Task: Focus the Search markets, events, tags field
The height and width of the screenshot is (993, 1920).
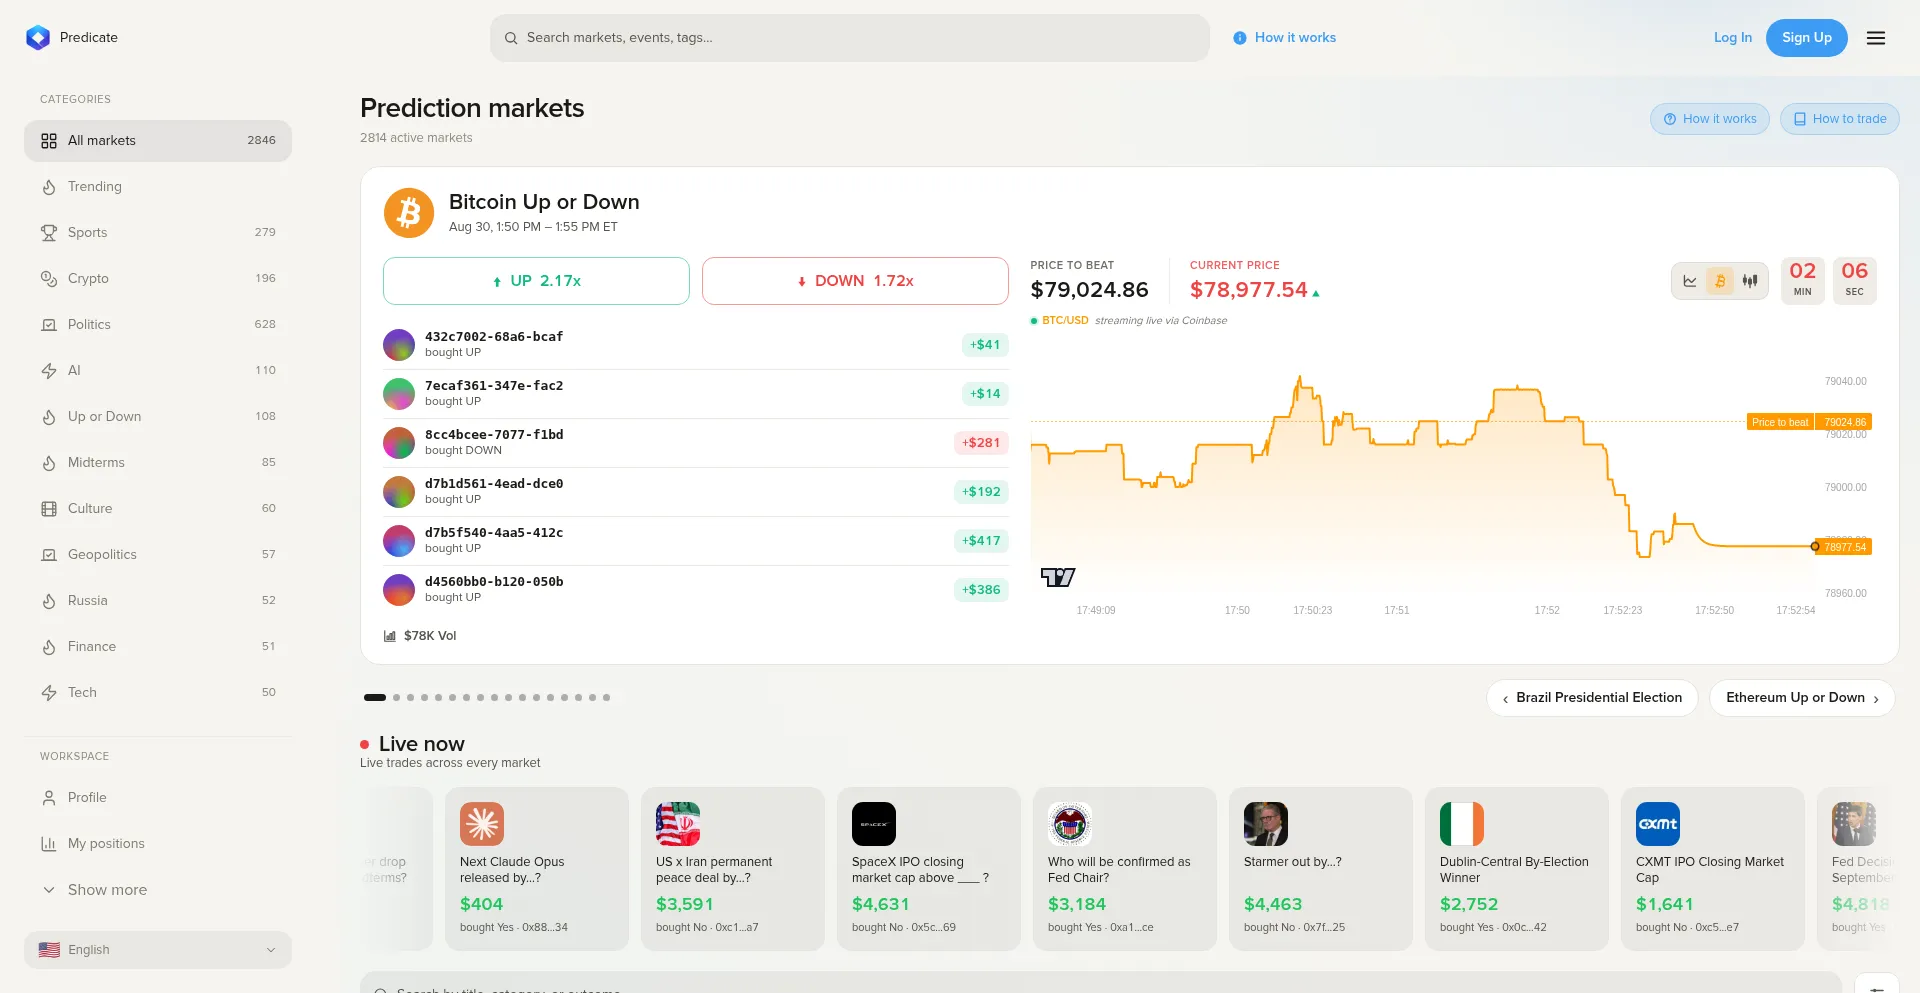Action: 850,38
